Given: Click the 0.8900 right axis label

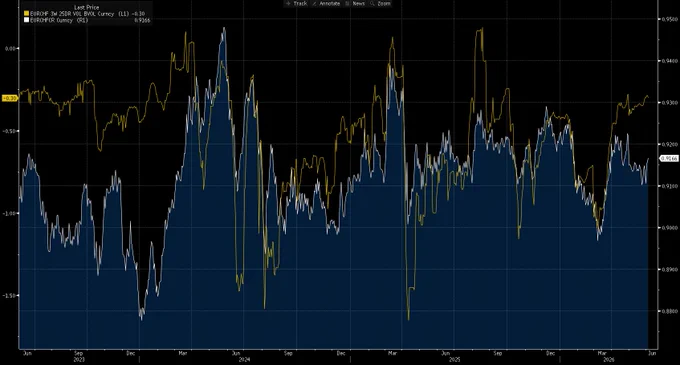Looking at the screenshot, I should point(669,269).
